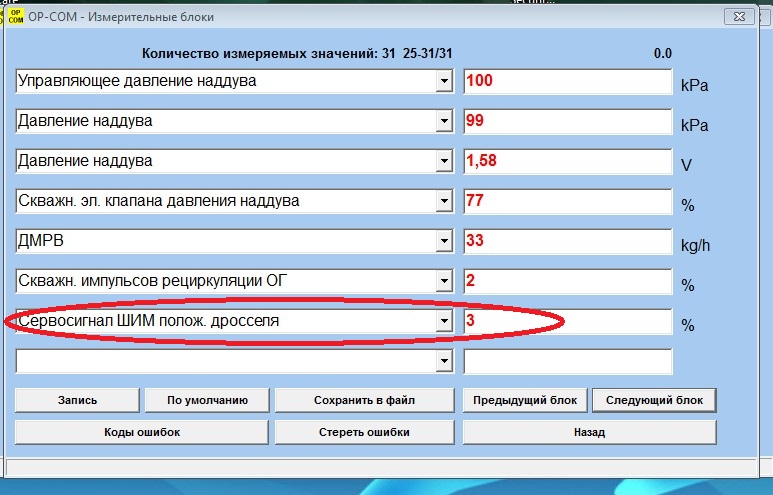Click the 0.0 reading at top right

pos(663,53)
